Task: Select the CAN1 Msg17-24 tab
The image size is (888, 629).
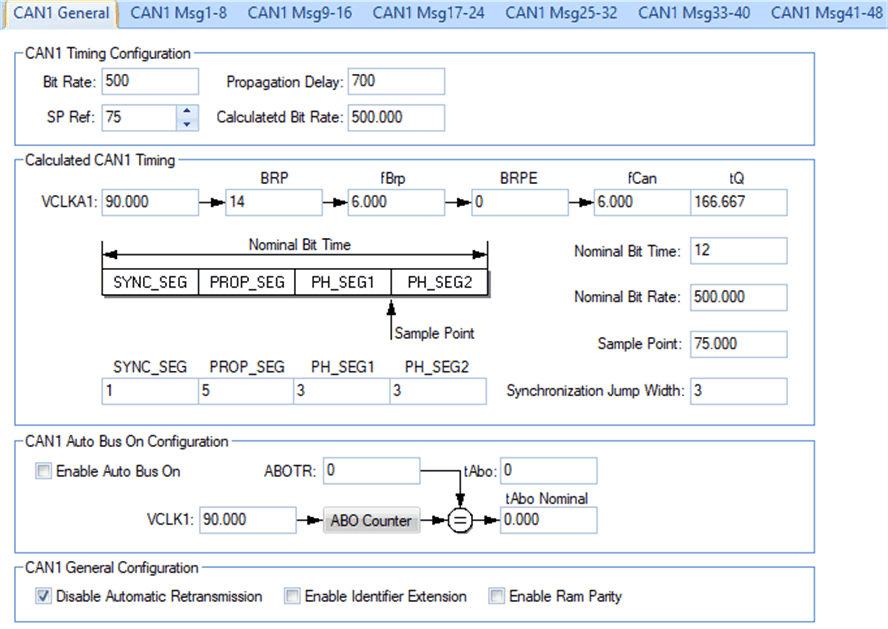Action: point(429,13)
